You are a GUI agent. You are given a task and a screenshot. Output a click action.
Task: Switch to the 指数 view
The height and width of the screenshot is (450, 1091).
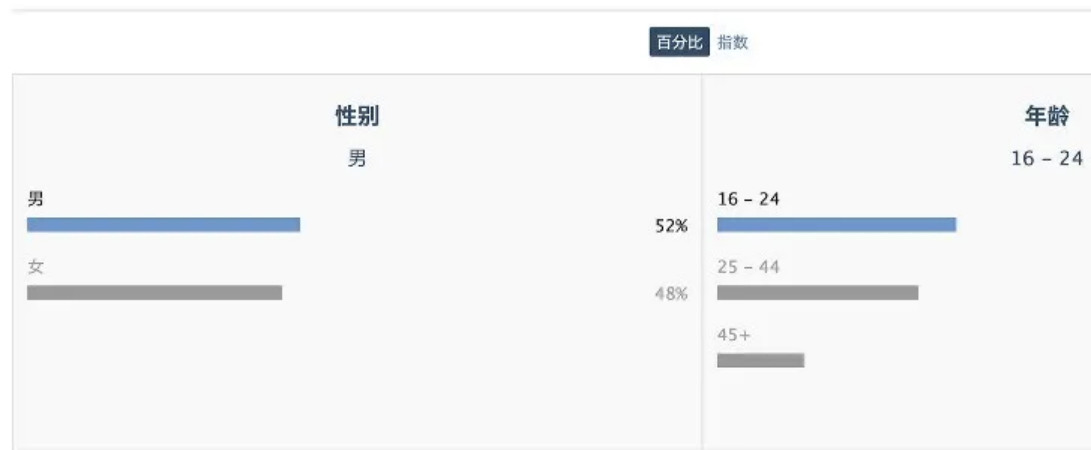[732, 42]
